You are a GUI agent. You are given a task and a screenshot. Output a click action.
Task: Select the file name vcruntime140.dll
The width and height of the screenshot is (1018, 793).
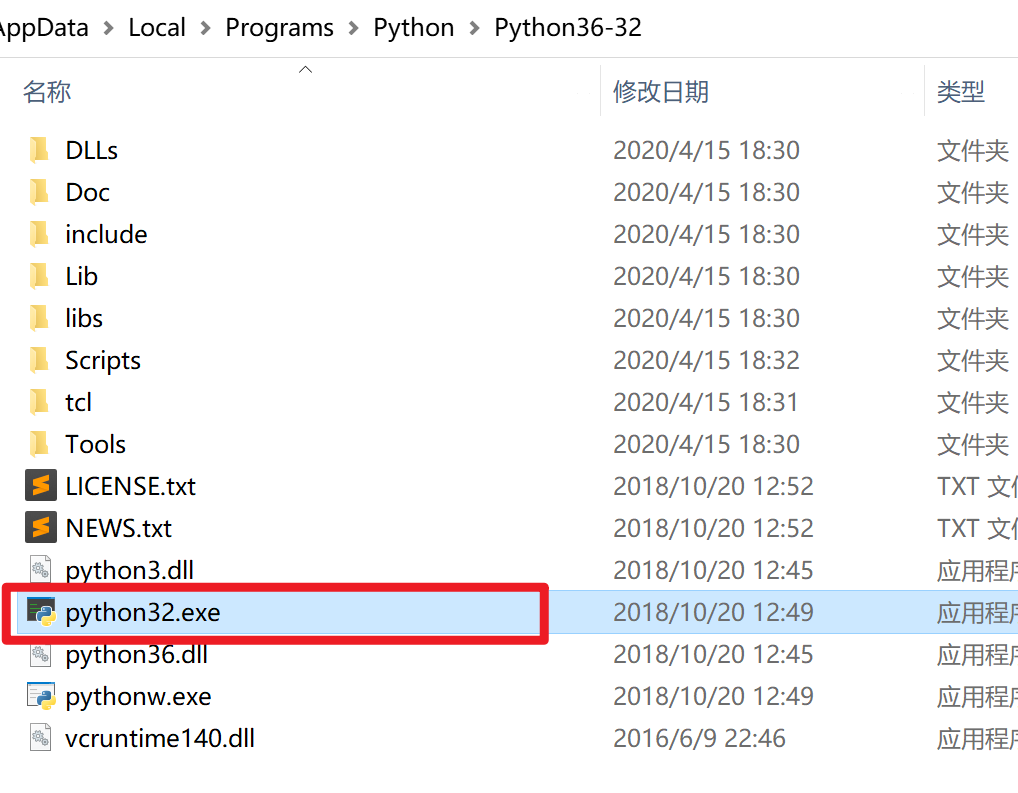click(160, 738)
